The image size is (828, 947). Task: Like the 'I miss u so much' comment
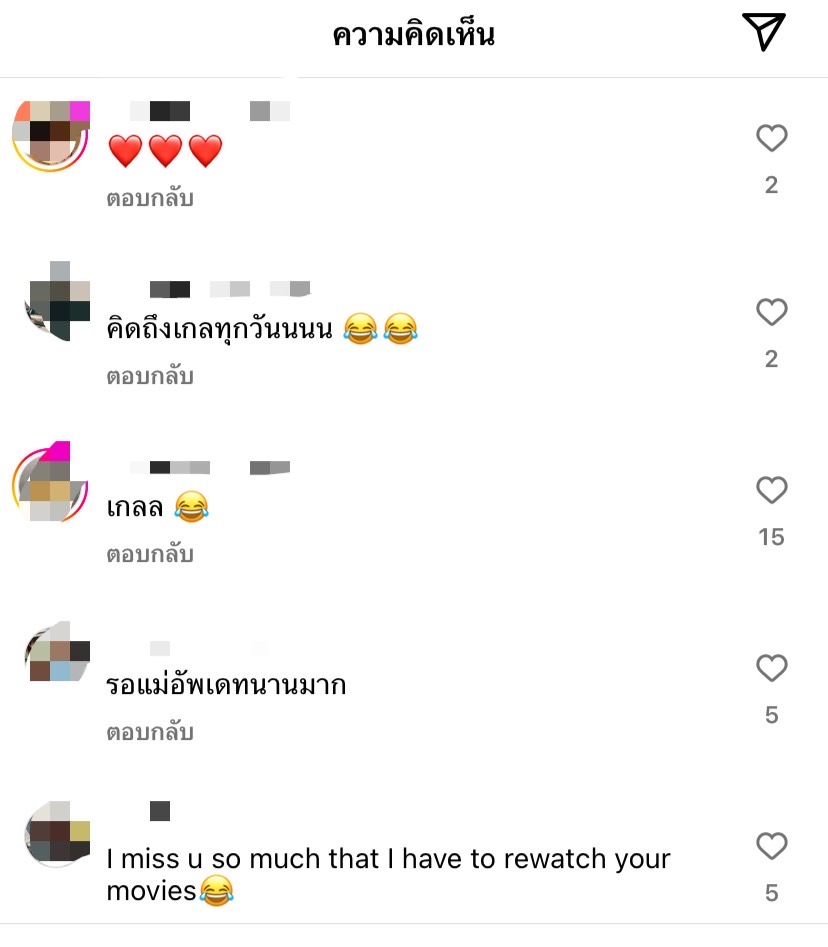point(772,846)
